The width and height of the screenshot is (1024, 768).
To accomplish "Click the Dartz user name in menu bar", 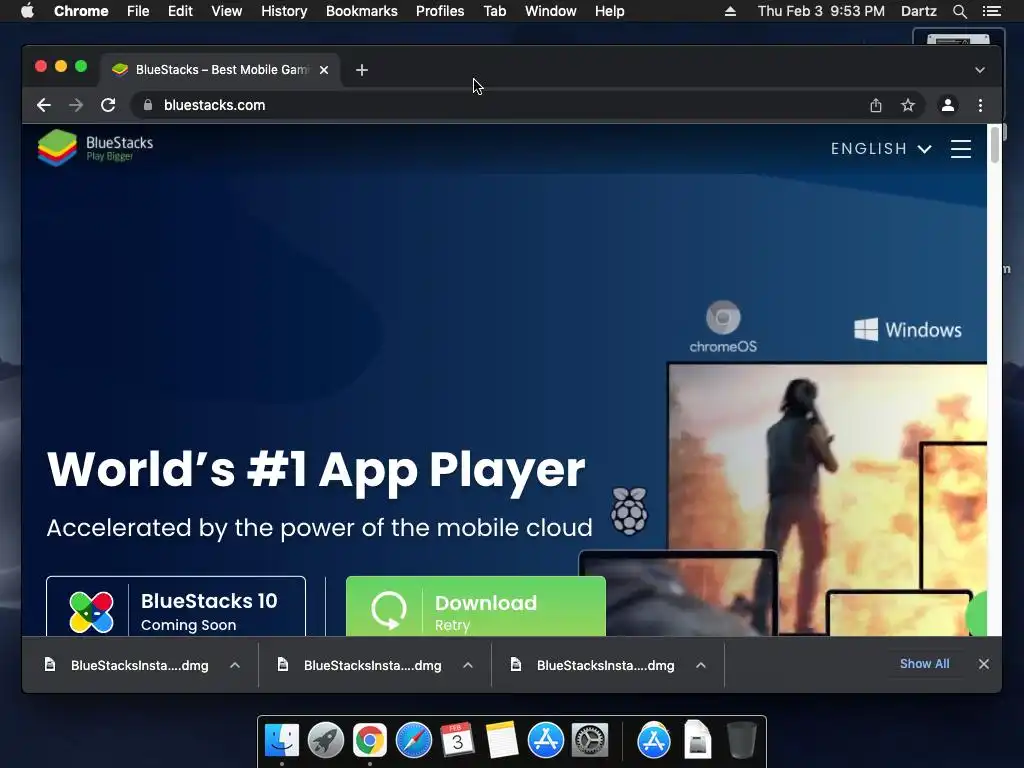I will click(918, 11).
